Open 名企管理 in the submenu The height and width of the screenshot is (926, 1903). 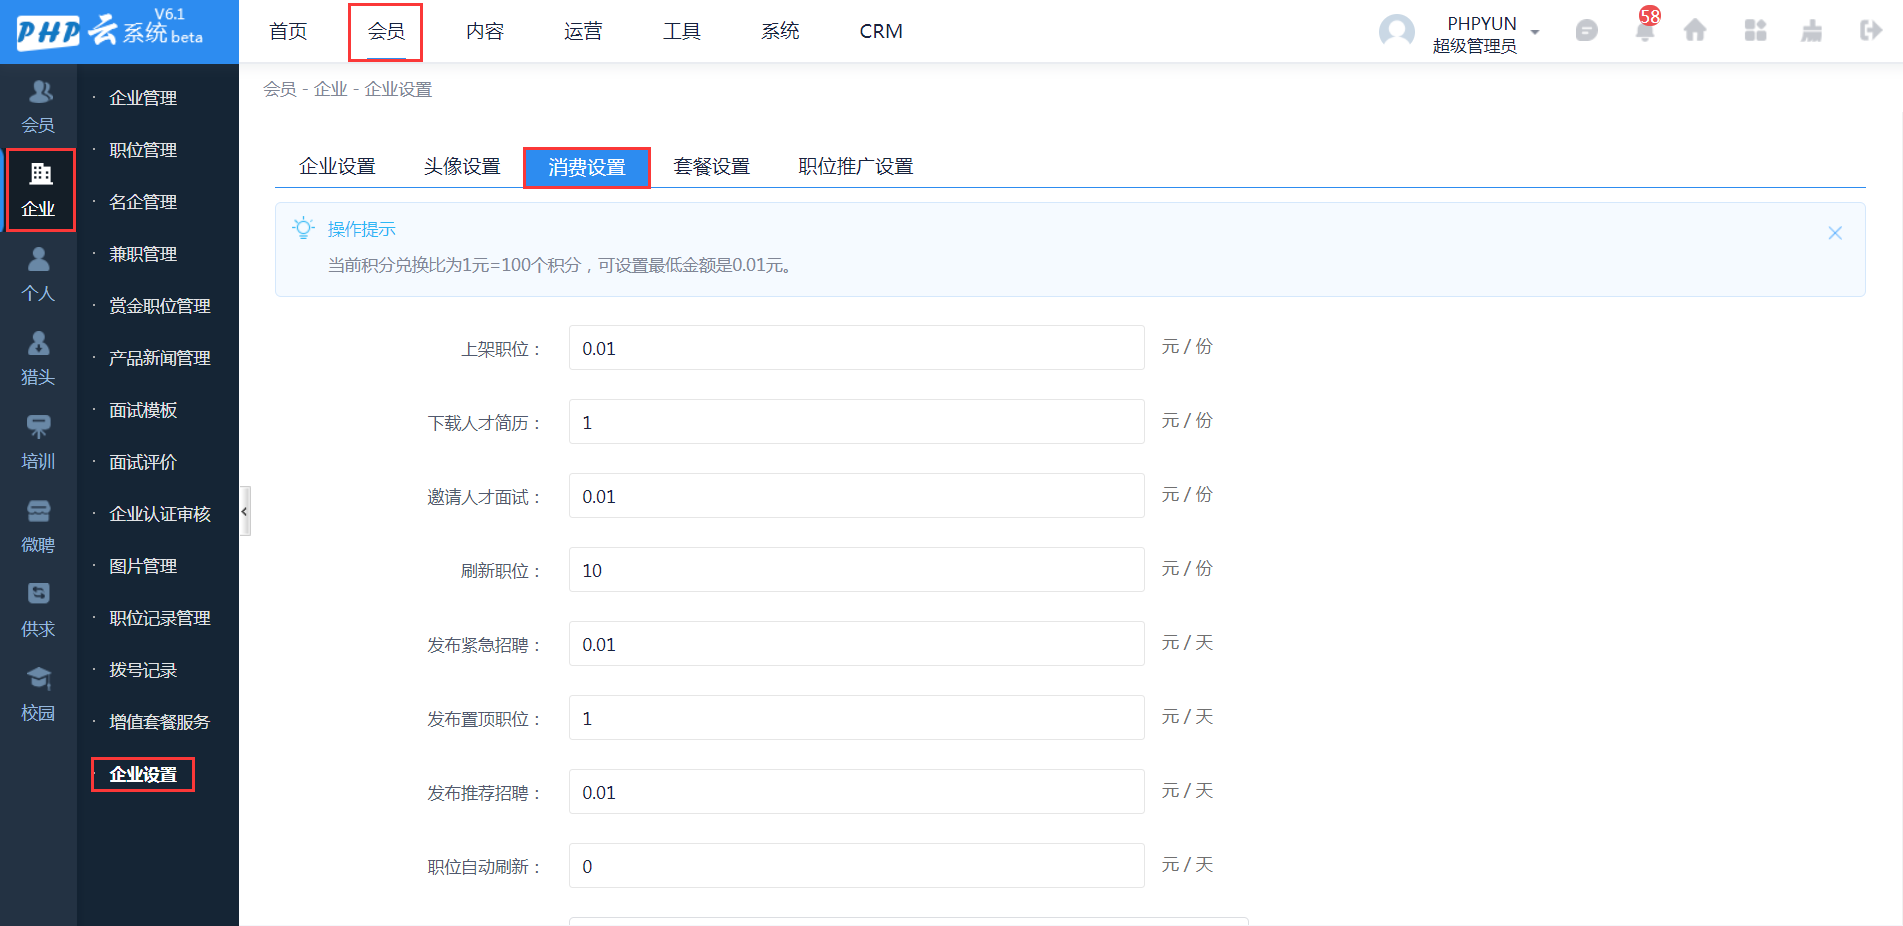(x=143, y=202)
